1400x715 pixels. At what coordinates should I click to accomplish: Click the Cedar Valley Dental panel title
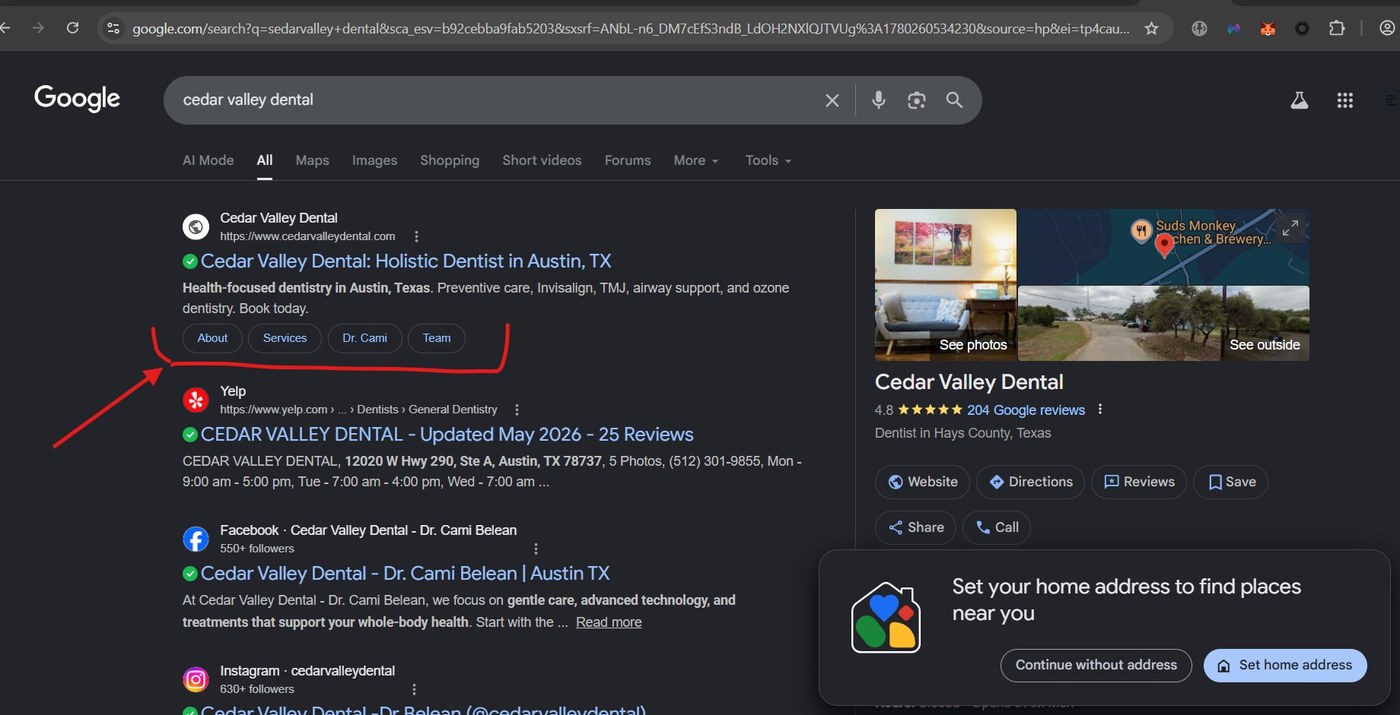pos(969,382)
